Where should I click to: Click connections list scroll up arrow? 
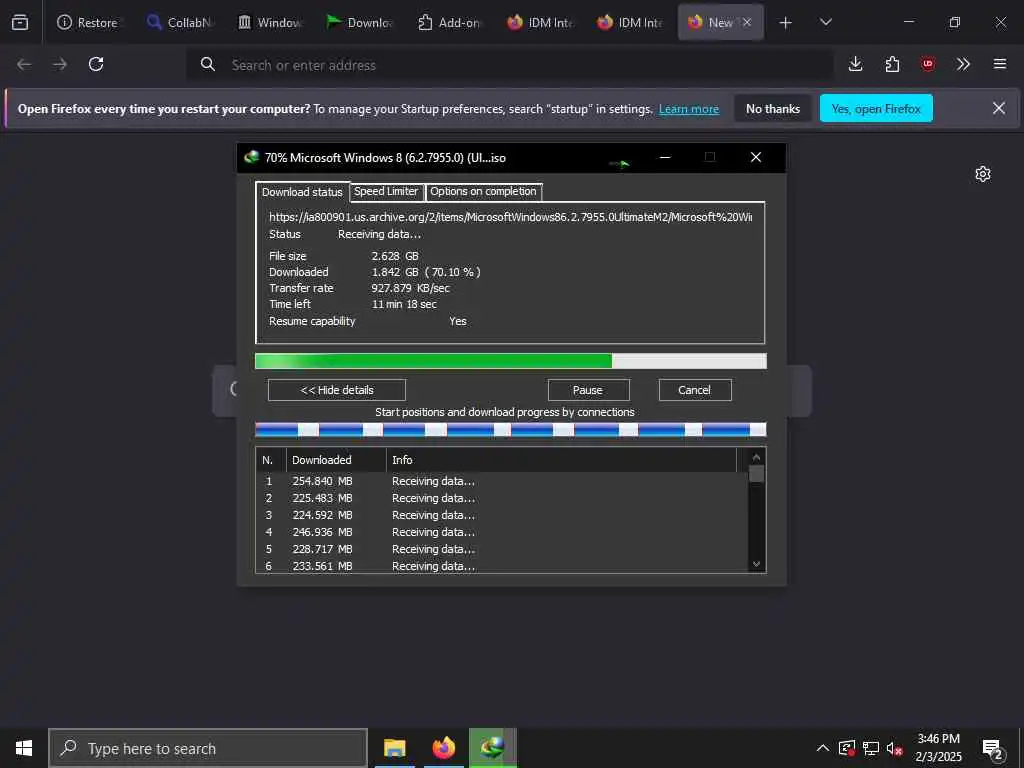click(756, 457)
